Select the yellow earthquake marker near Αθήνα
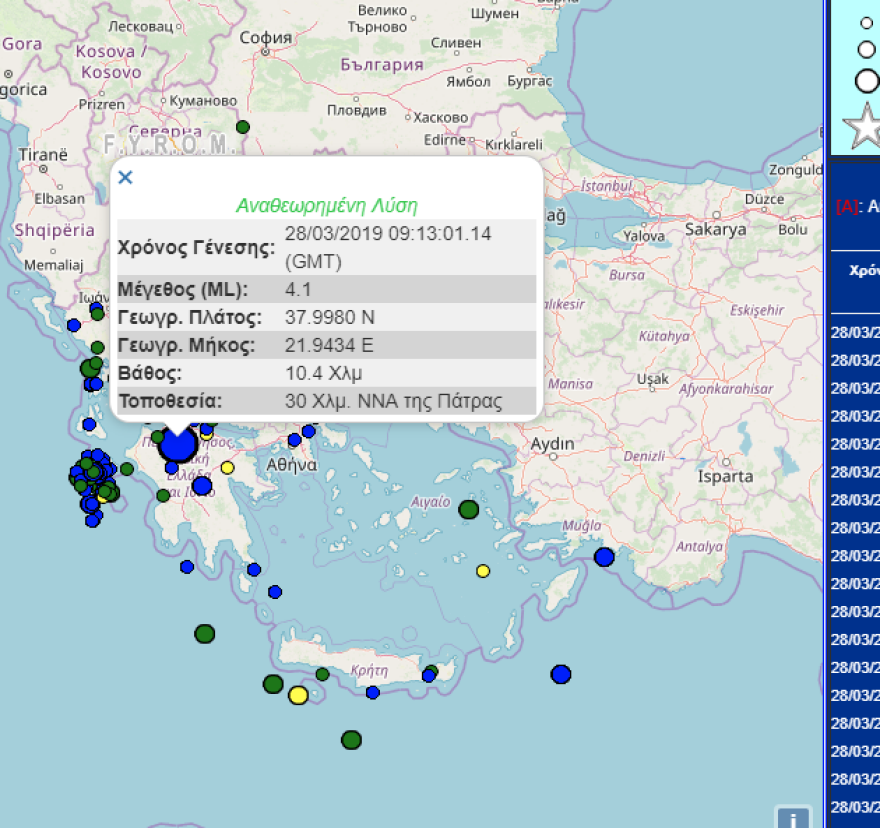Image resolution: width=880 pixels, height=828 pixels. (x=228, y=466)
